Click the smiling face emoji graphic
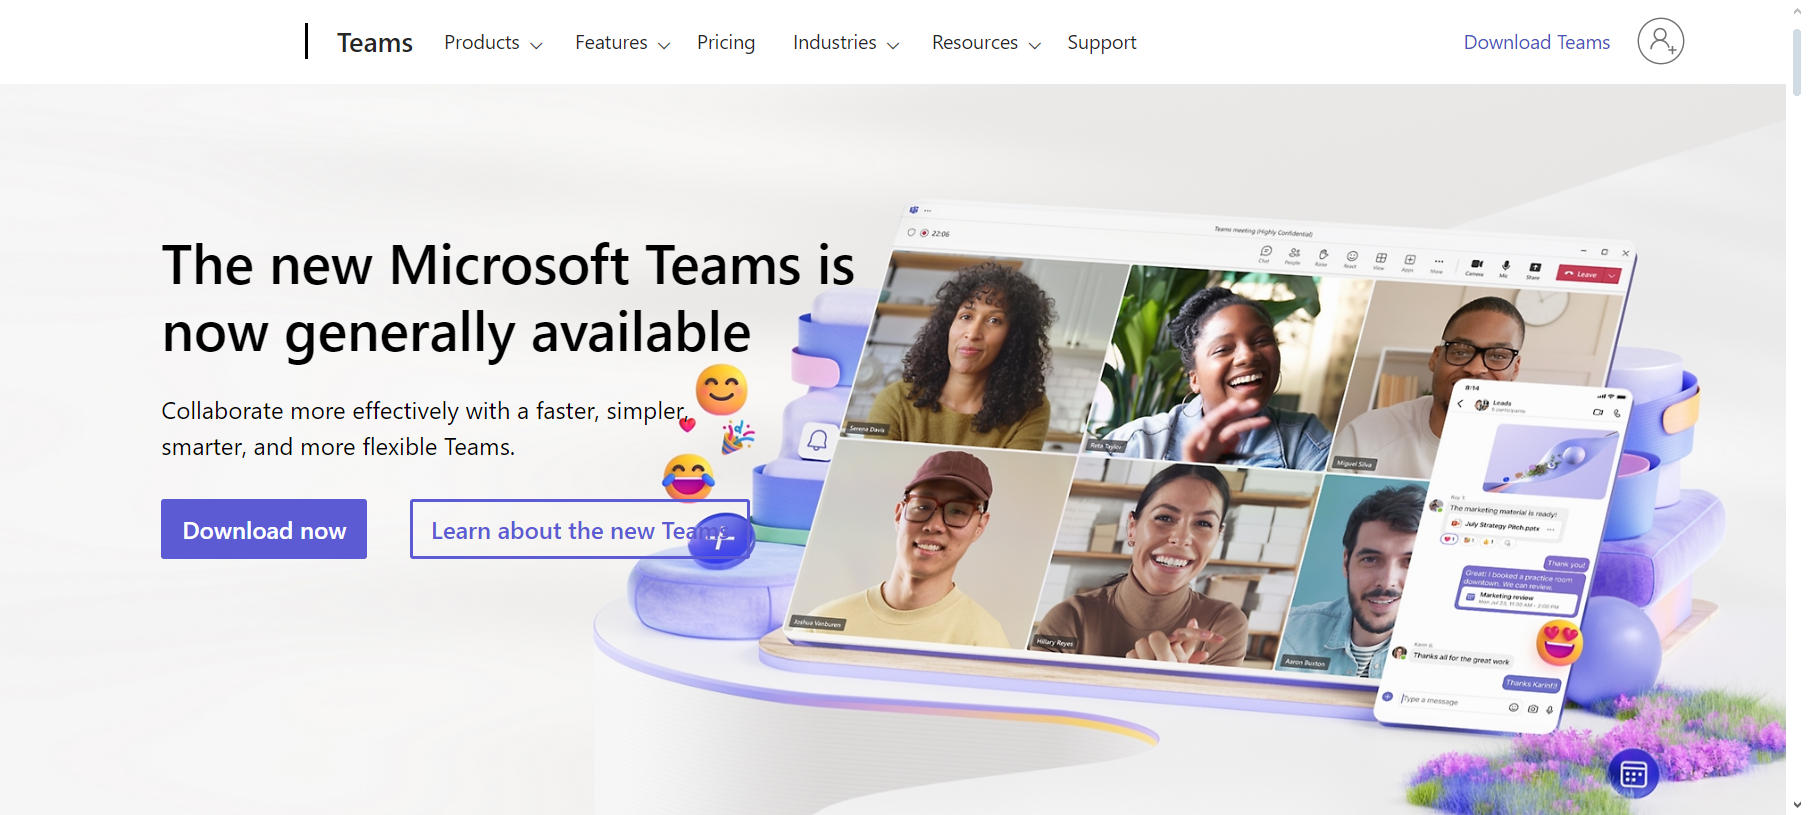The height and width of the screenshot is (815, 1808). click(x=722, y=389)
